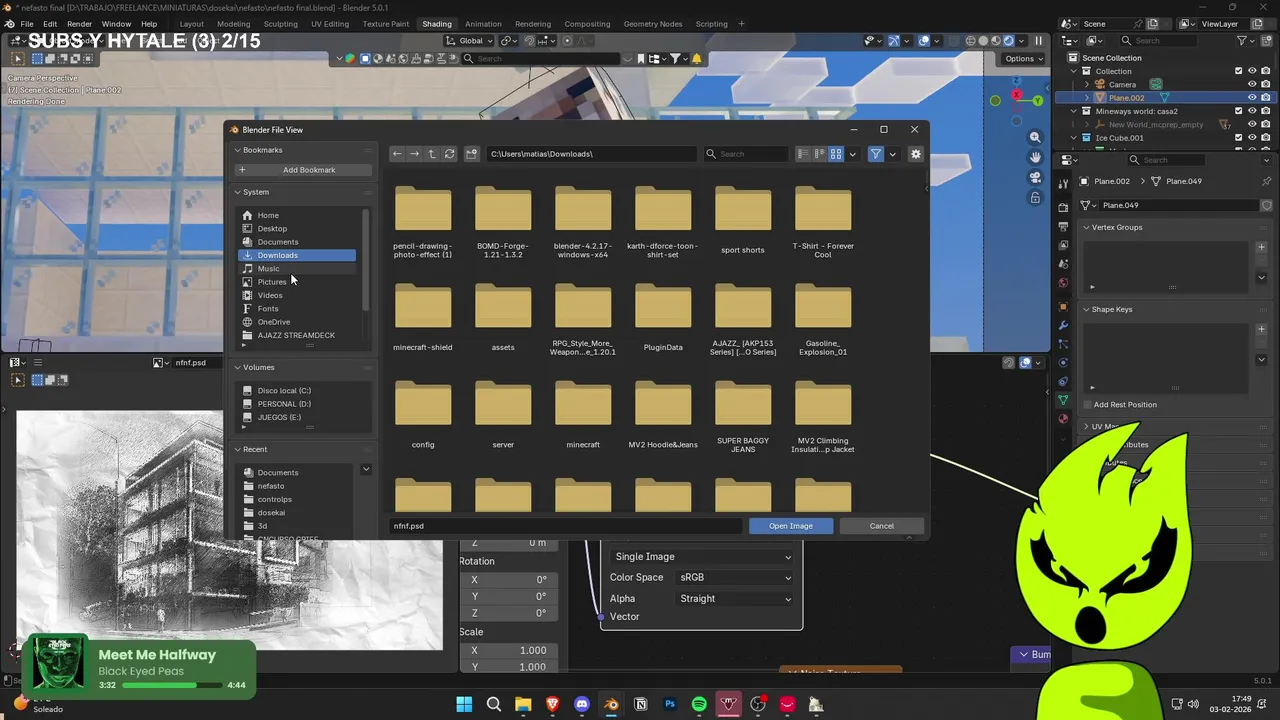Collapse the Bookmarks section
The width and height of the screenshot is (1280, 720).
pos(238,150)
